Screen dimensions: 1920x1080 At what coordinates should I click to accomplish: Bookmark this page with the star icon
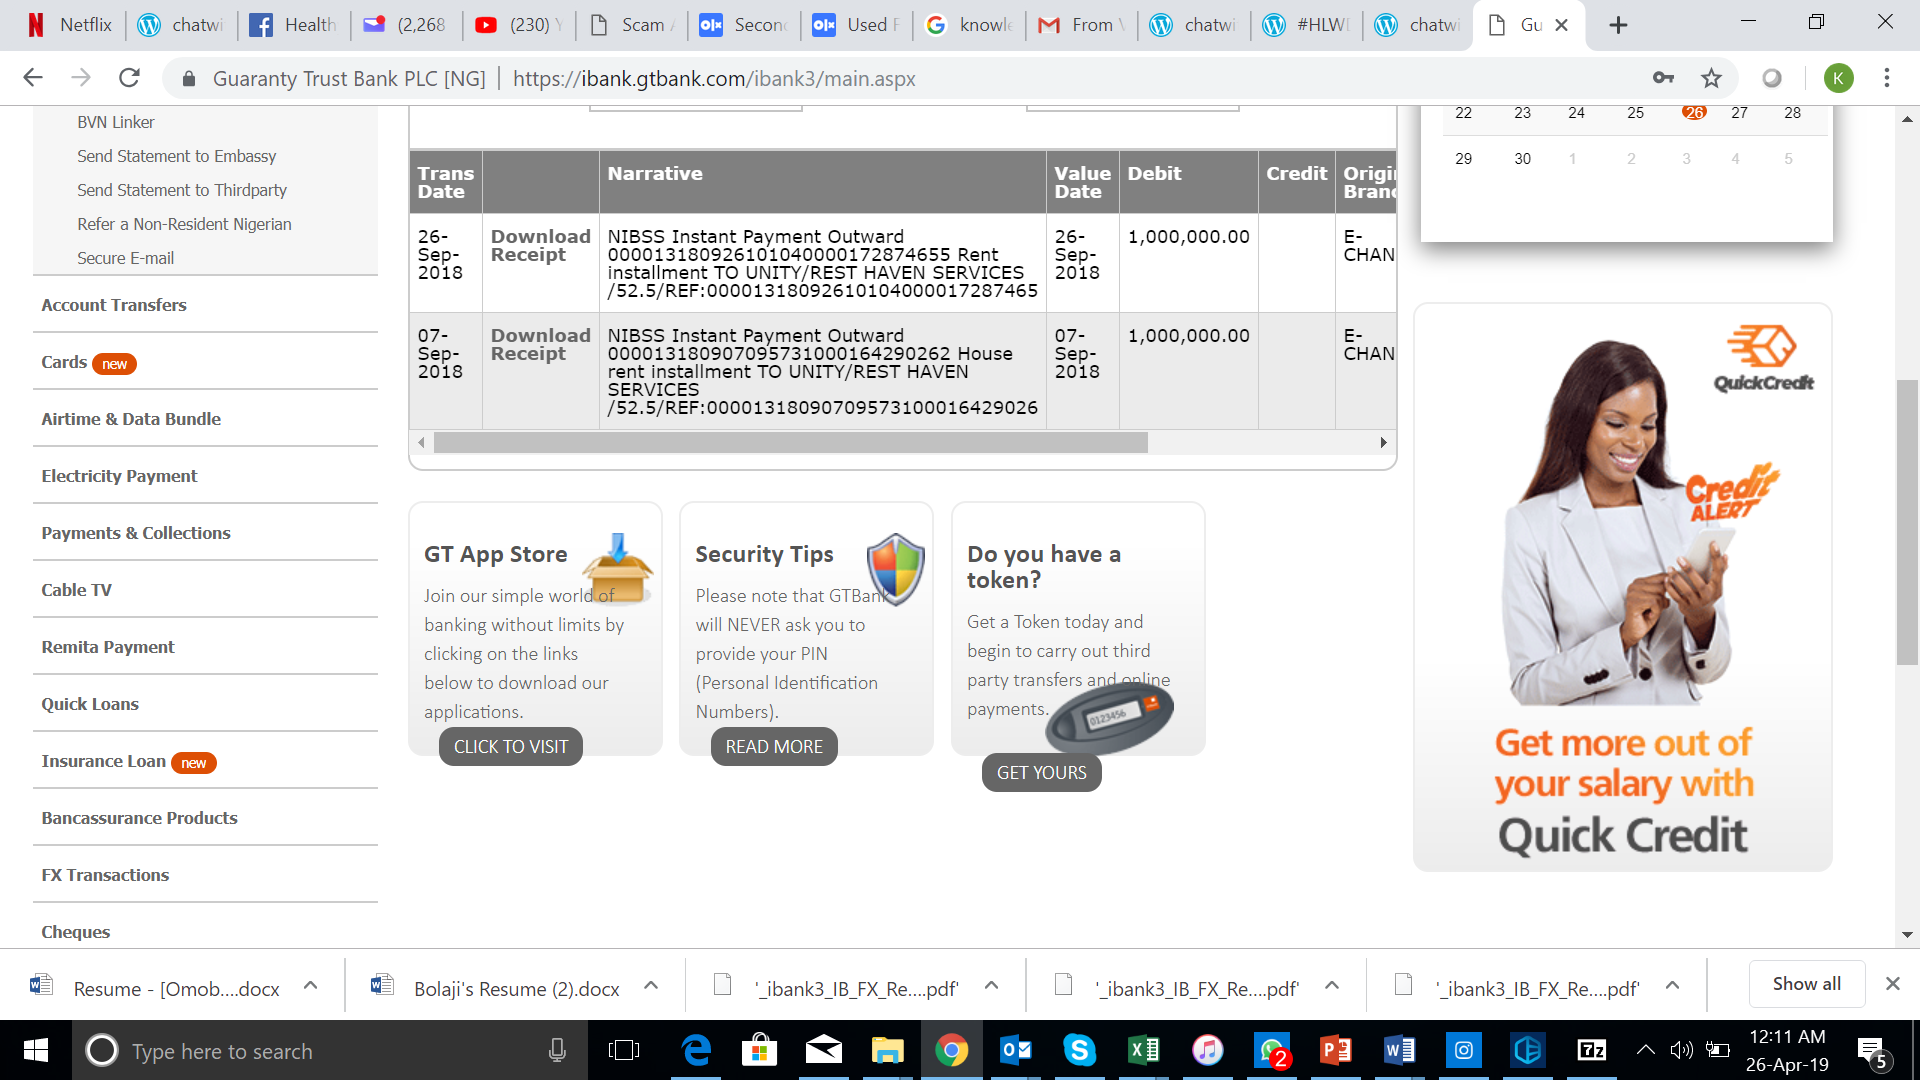pos(1711,78)
